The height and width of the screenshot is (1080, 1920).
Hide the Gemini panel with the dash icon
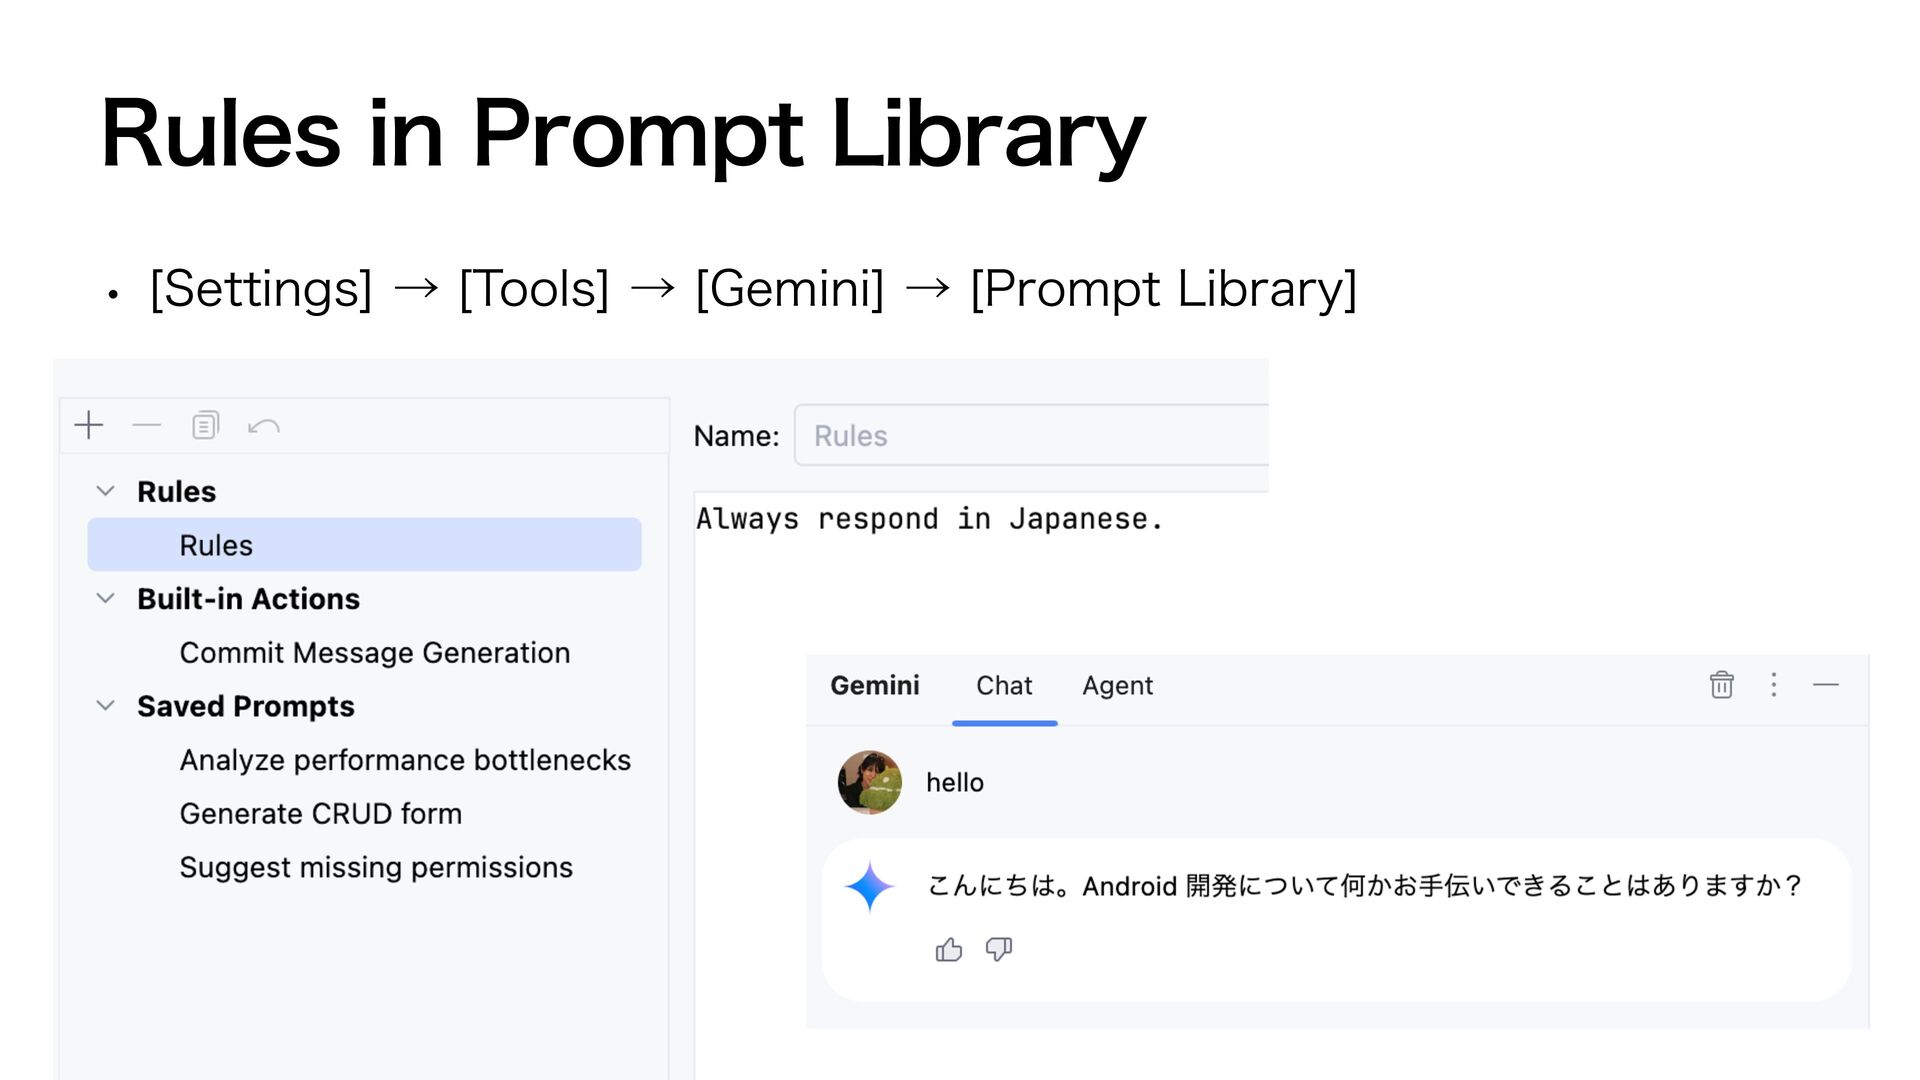[1826, 685]
